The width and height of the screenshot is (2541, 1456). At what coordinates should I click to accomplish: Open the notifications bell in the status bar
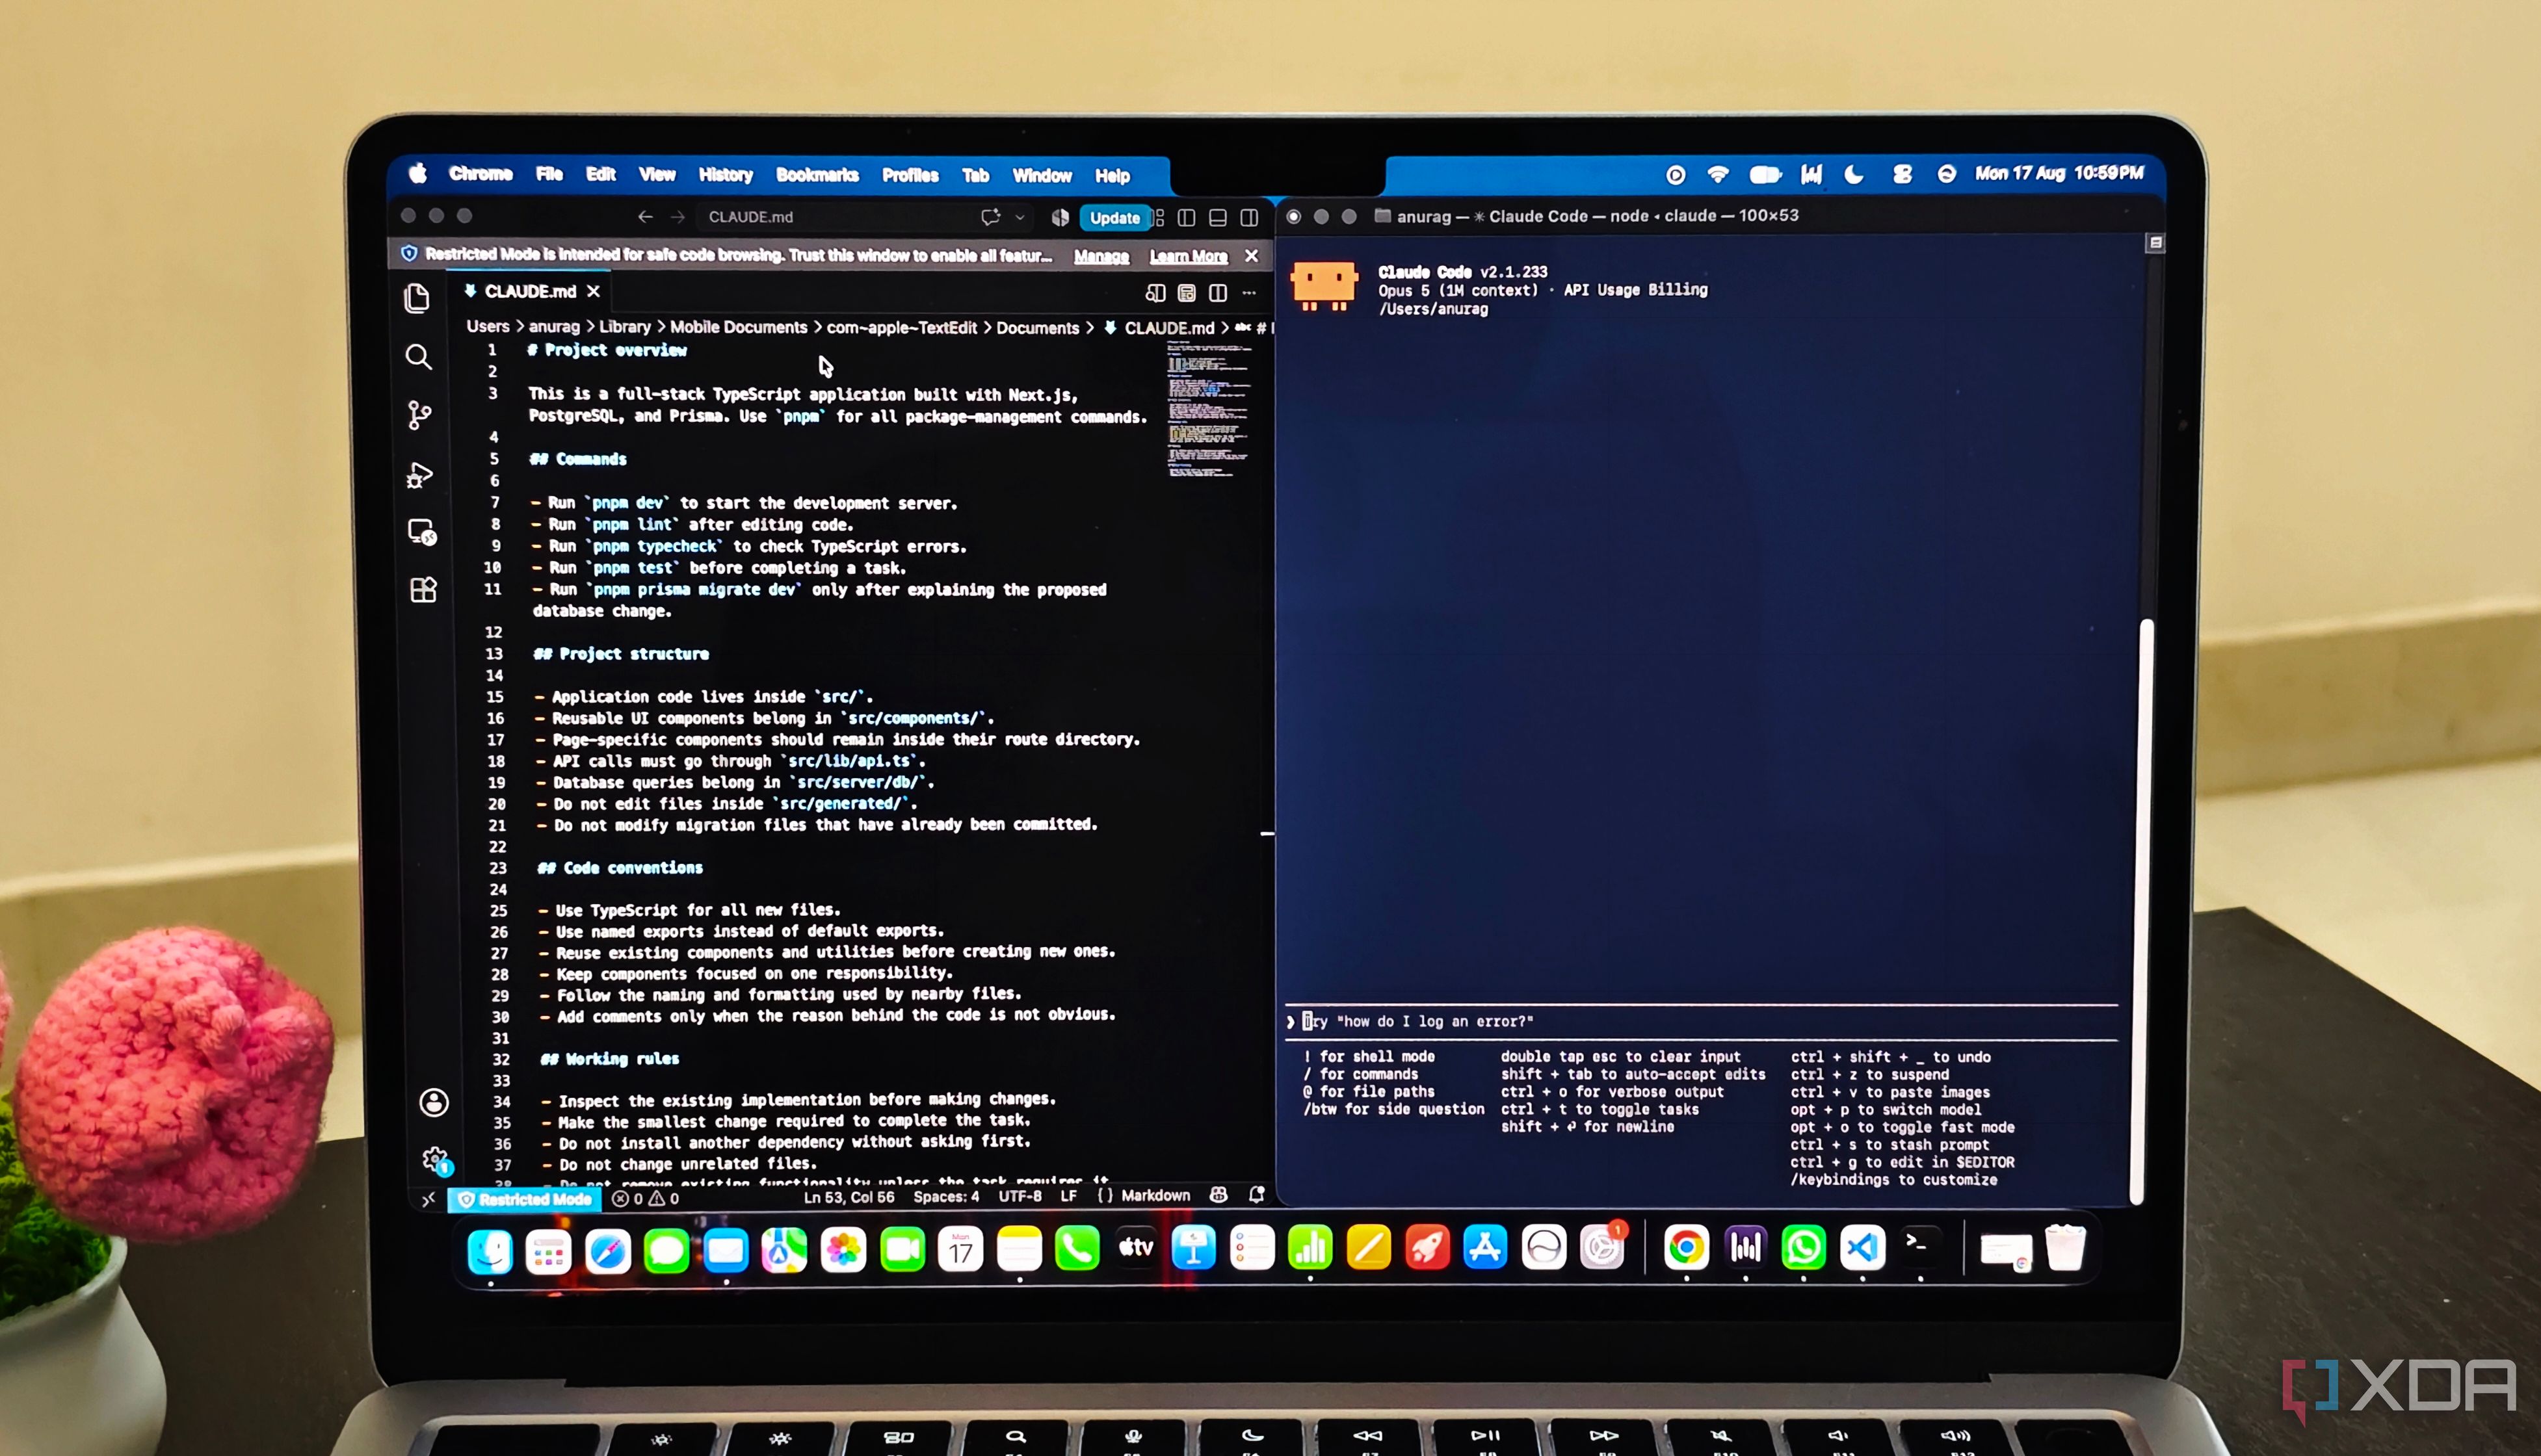click(x=1257, y=1195)
